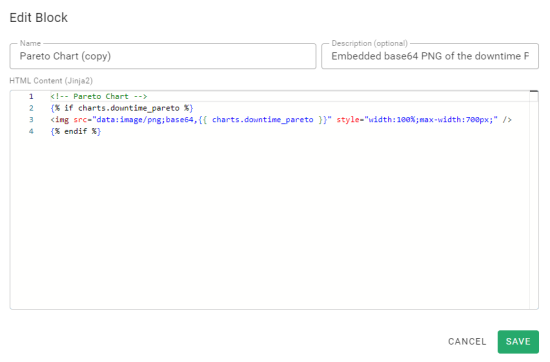Place cursor on the style attribute
Image resolution: width=550 pixels, height=362 pixels.
pyautogui.click(x=348, y=120)
